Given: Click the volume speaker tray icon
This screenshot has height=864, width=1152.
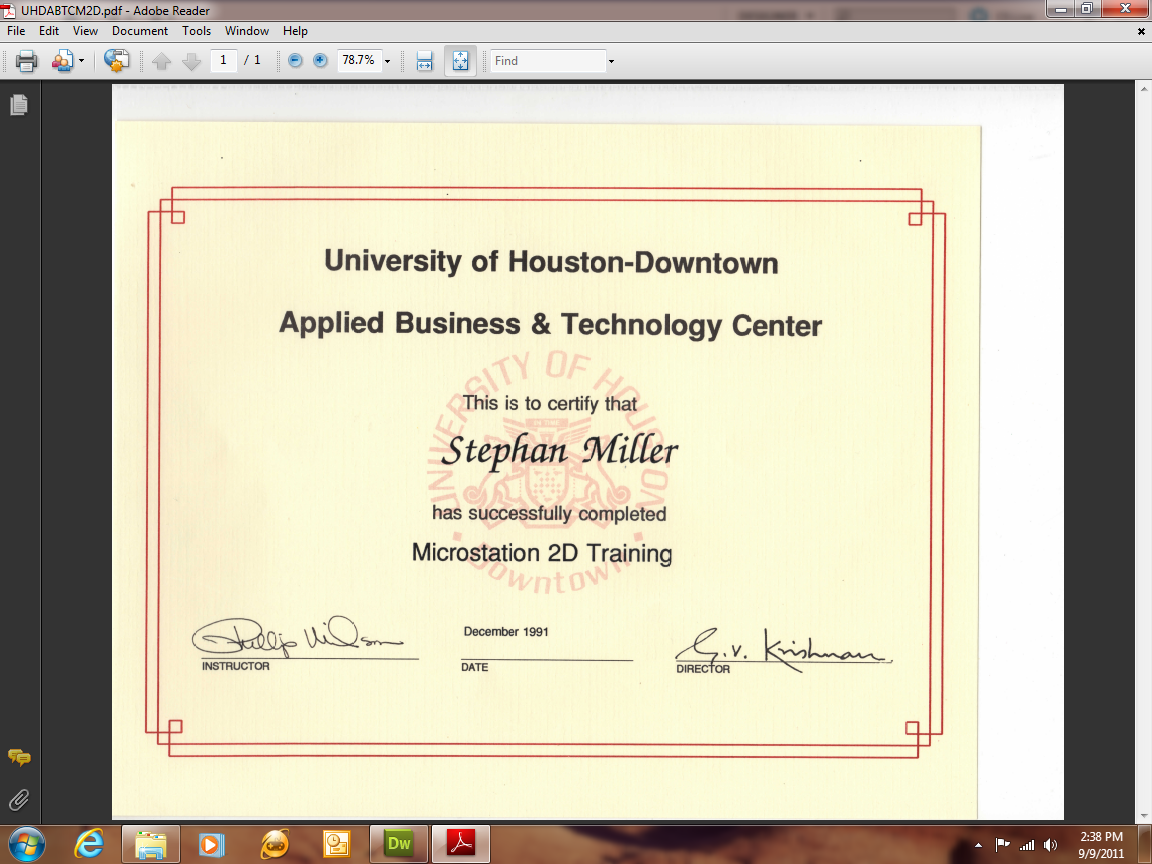Looking at the screenshot, I should pos(1051,845).
